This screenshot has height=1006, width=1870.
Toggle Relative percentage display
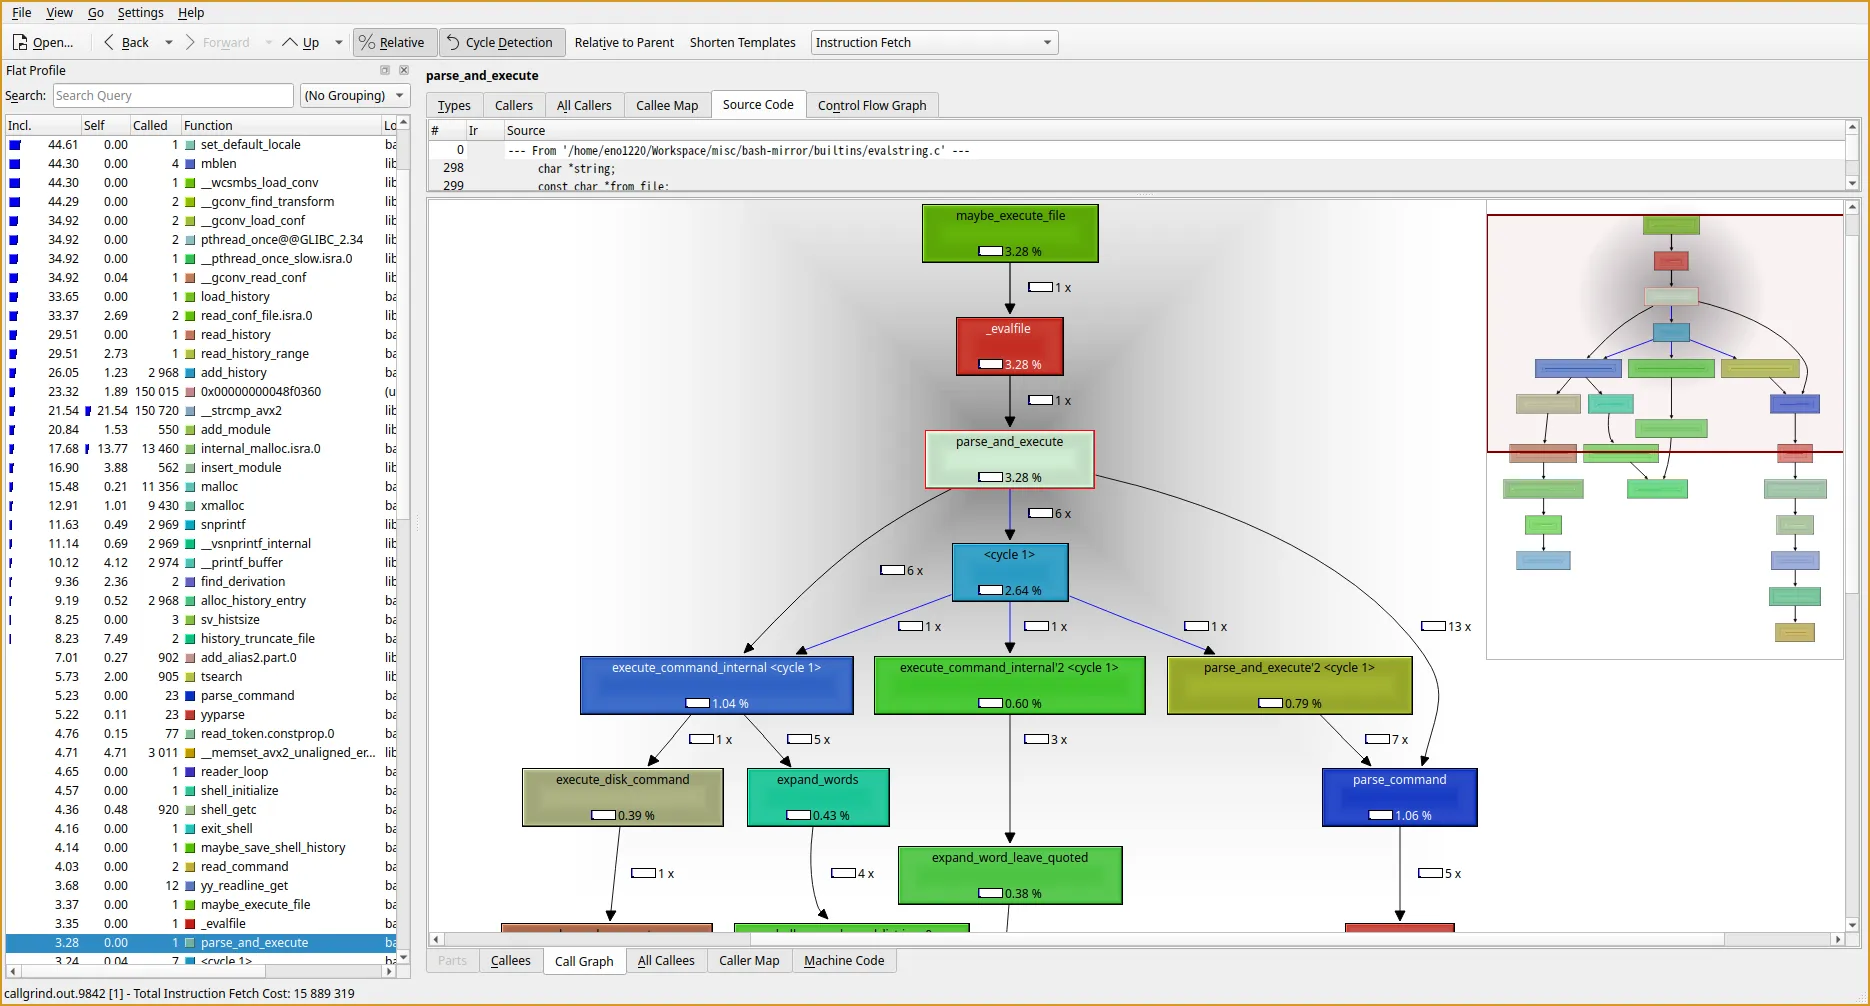(393, 43)
